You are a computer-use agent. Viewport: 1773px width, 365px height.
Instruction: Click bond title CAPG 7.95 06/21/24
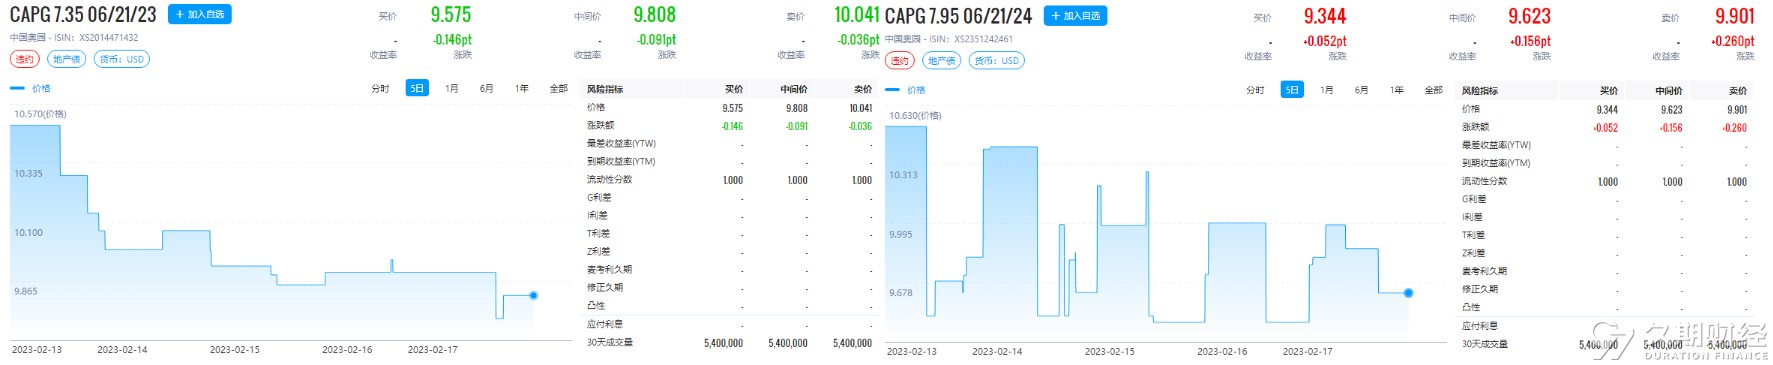(x=958, y=16)
